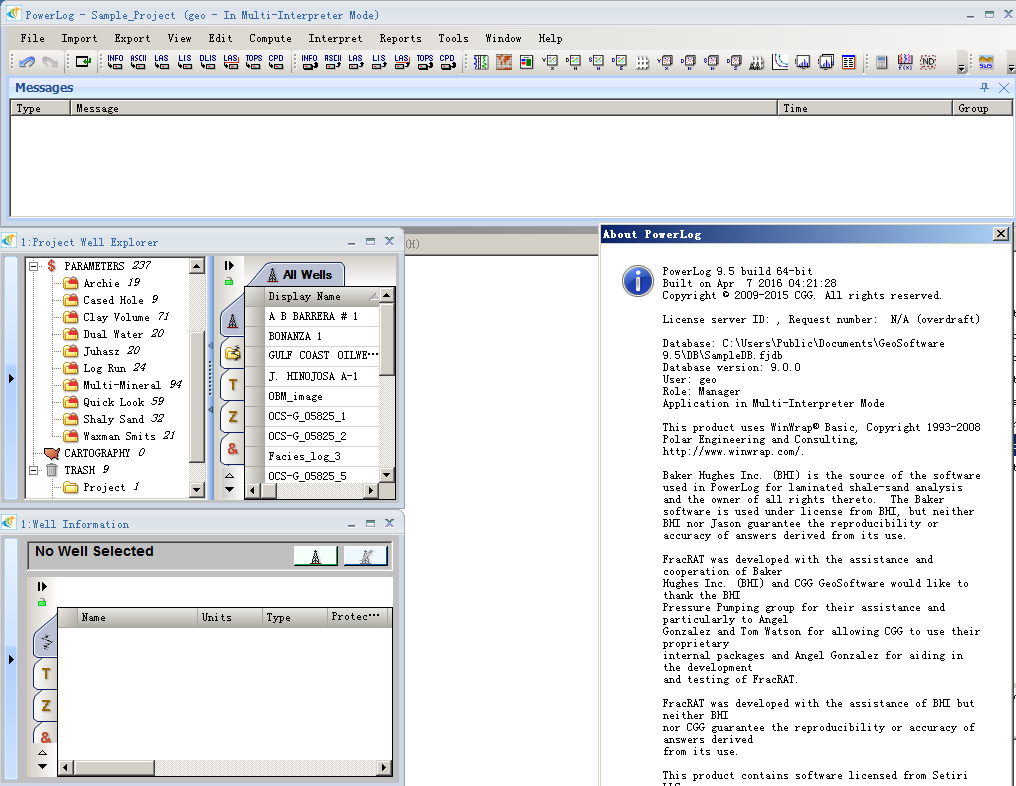Select the Z zones side tab in Well Explorer

[x=232, y=417]
